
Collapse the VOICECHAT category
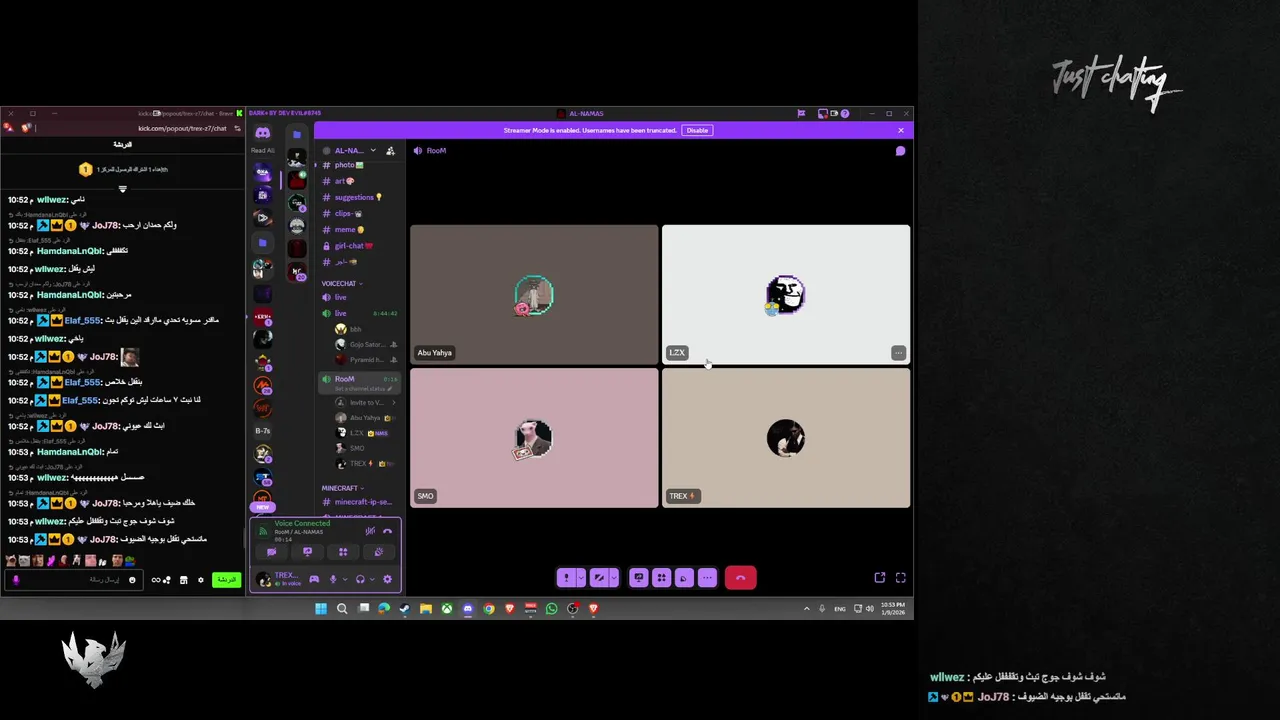341,284
